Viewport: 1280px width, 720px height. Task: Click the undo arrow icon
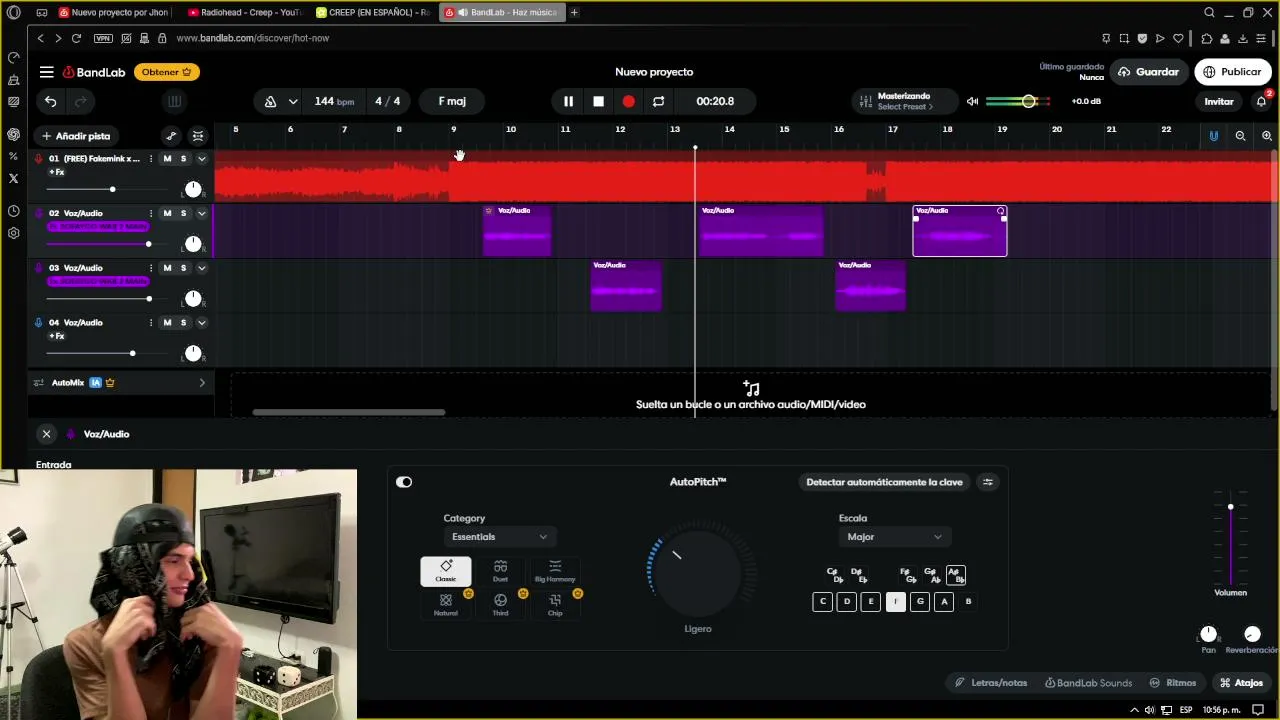point(50,101)
